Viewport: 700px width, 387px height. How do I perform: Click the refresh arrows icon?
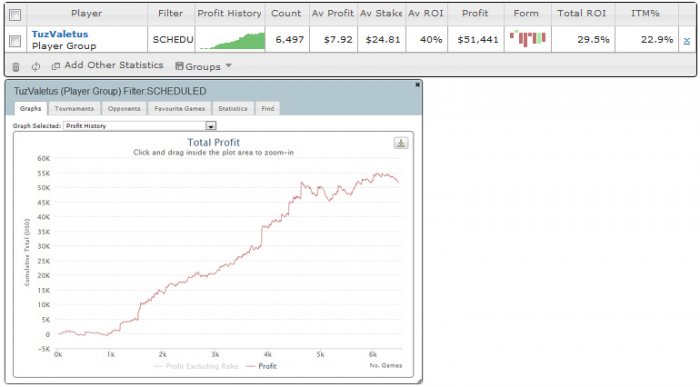coord(36,67)
